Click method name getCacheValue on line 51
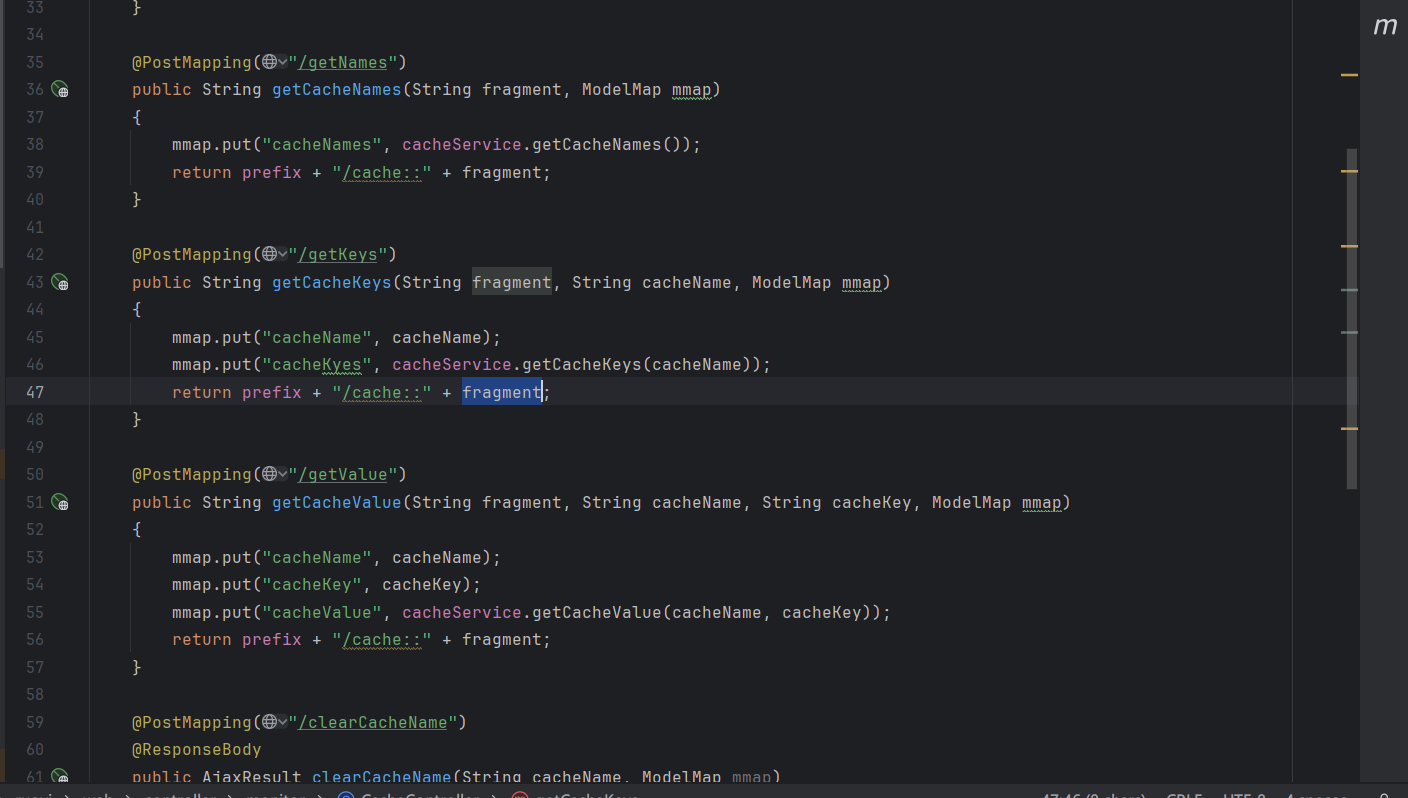This screenshot has width=1408, height=798. [x=337, y=502]
